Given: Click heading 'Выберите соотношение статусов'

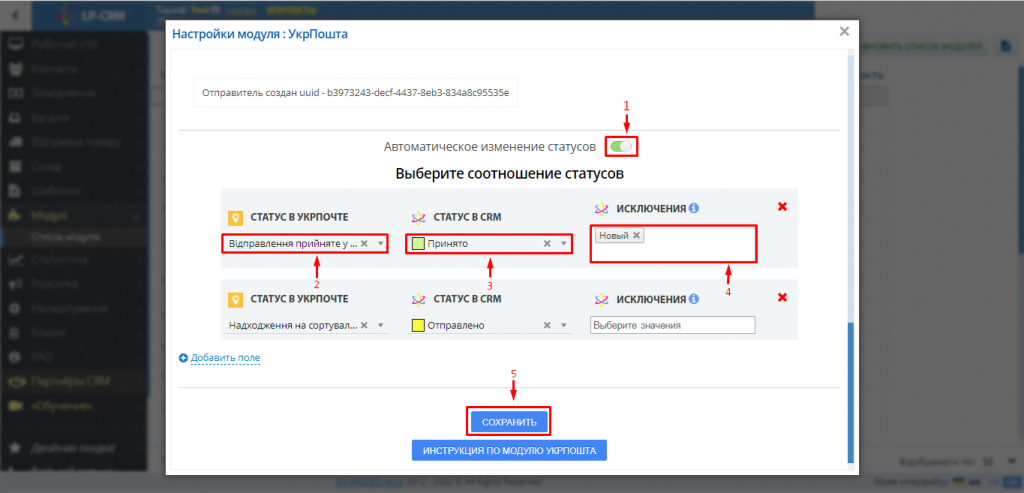Looking at the screenshot, I should click(509, 174).
